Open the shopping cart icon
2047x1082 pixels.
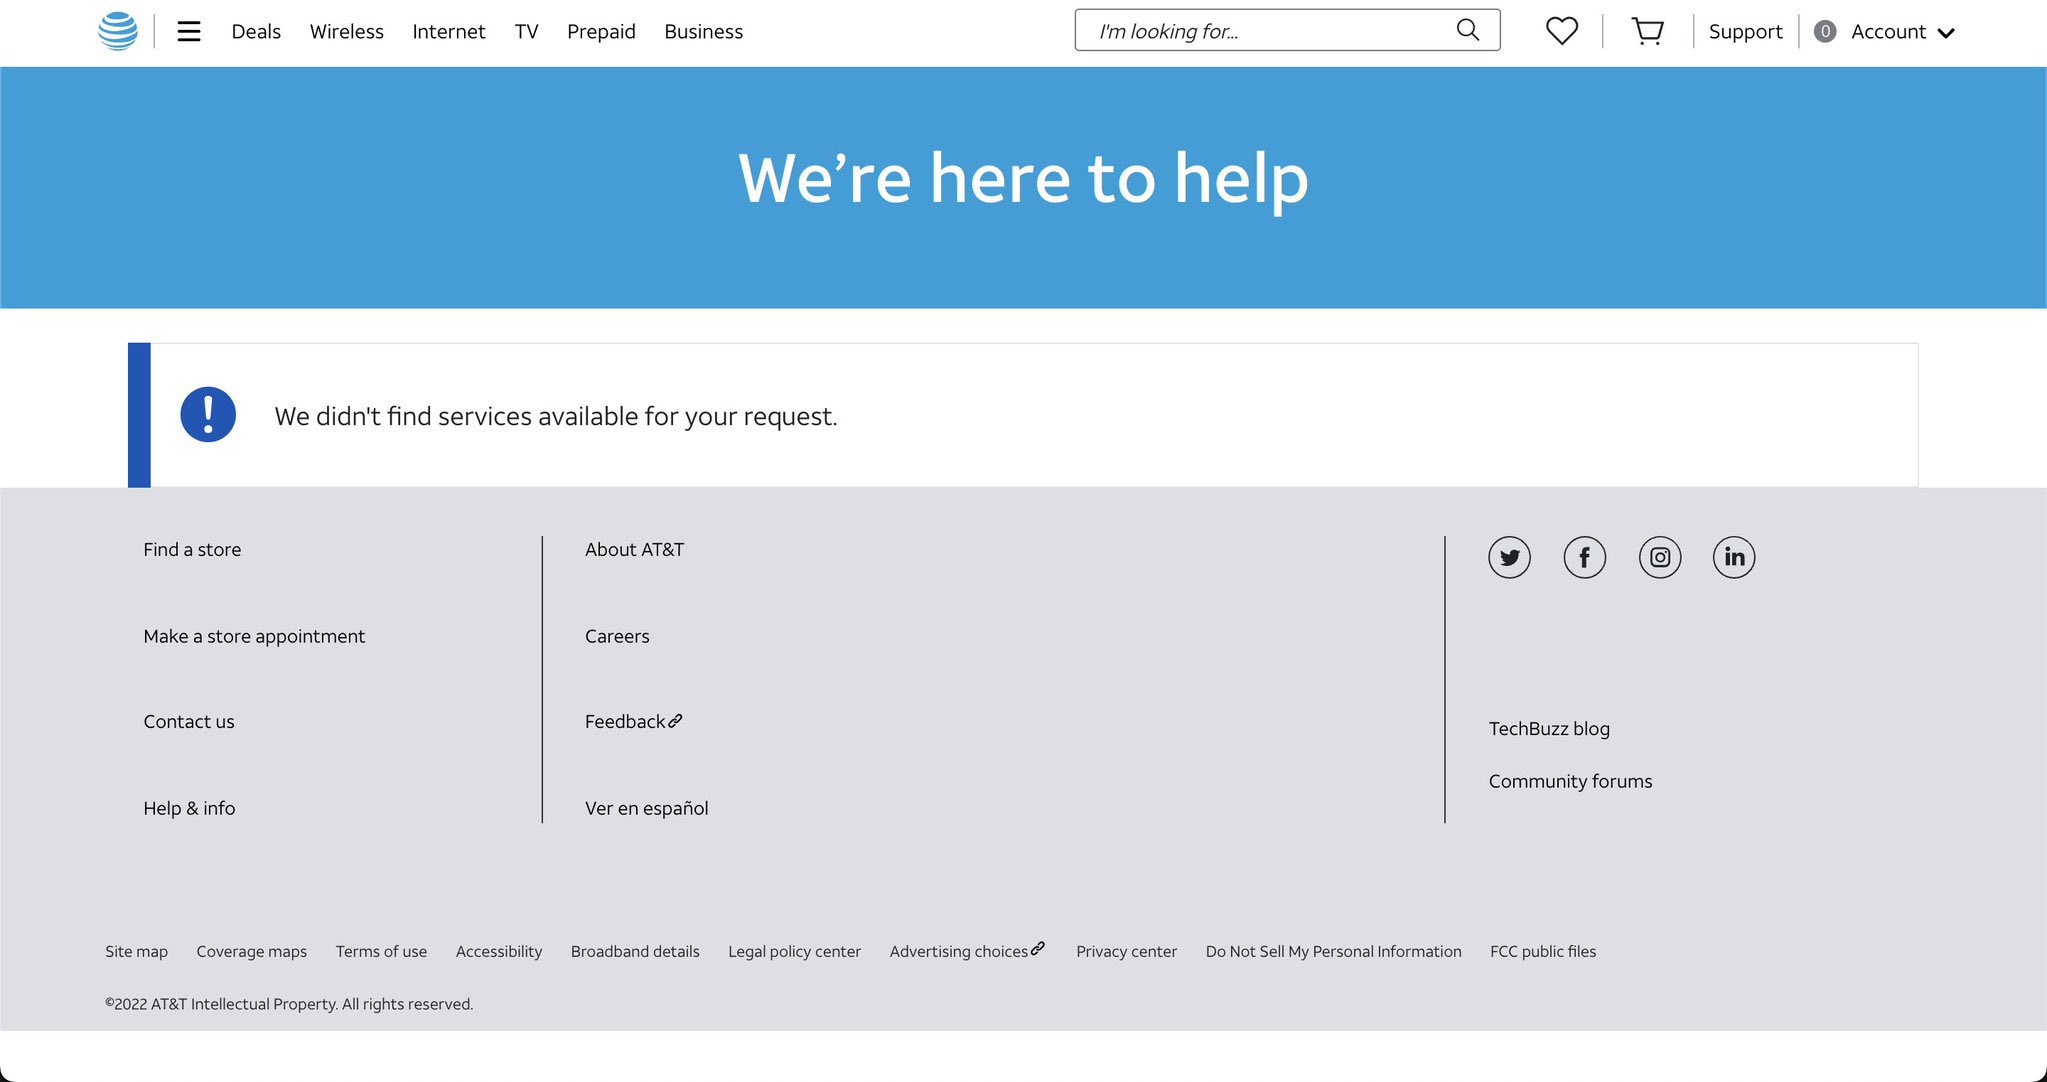(x=1647, y=31)
